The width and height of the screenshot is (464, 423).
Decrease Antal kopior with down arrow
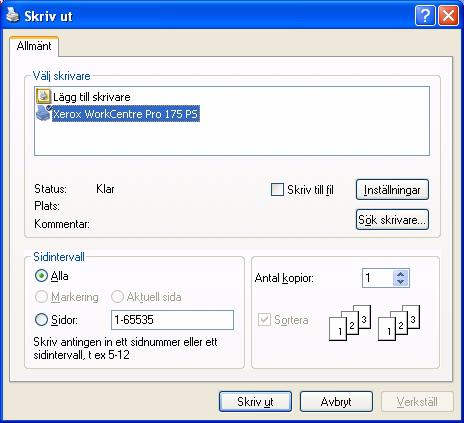point(401,282)
